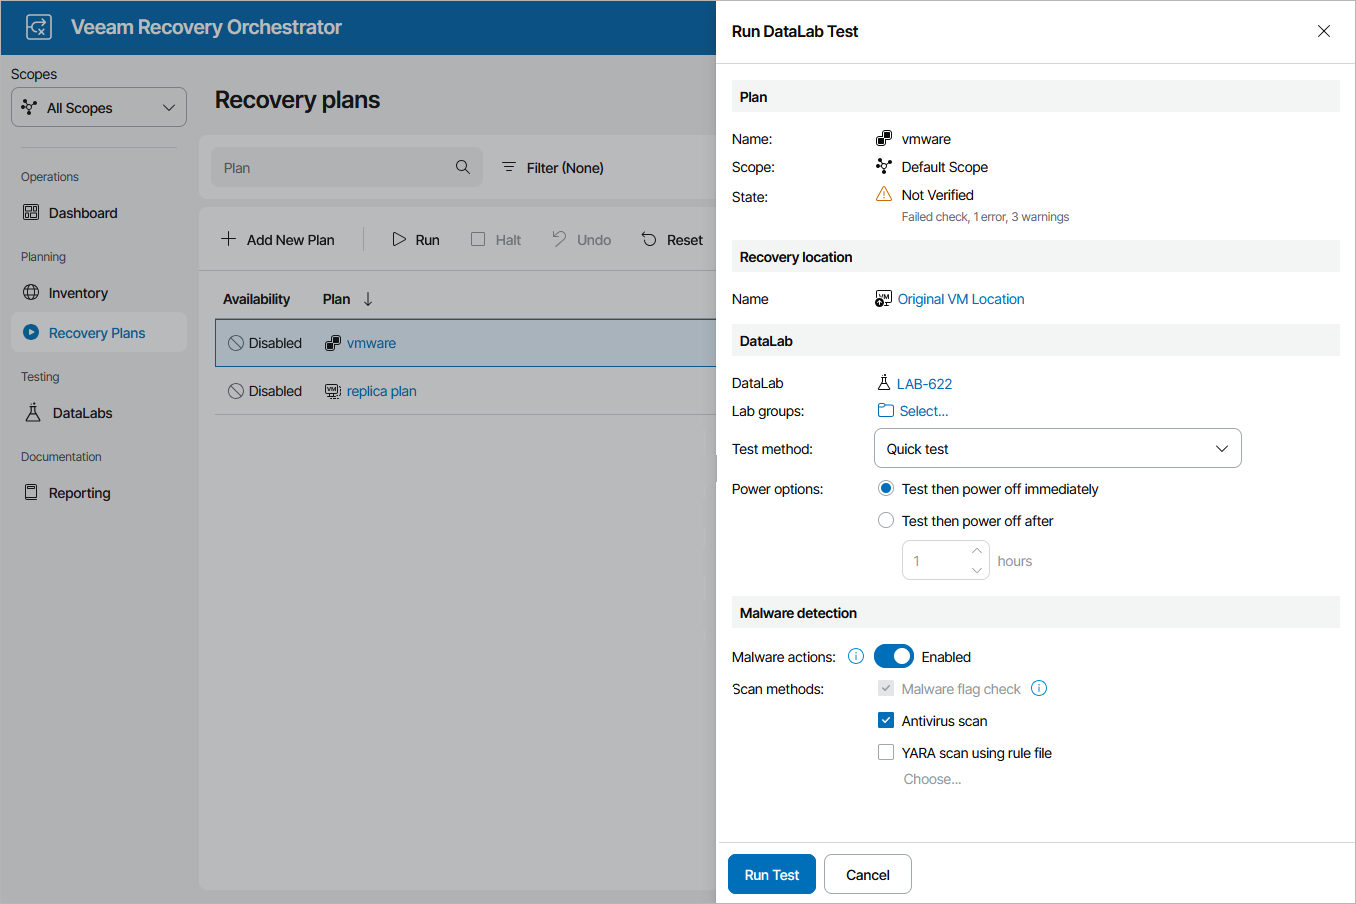Click the Not Verified warning triangle
The width and height of the screenshot is (1356, 904).
click(884, 195)
